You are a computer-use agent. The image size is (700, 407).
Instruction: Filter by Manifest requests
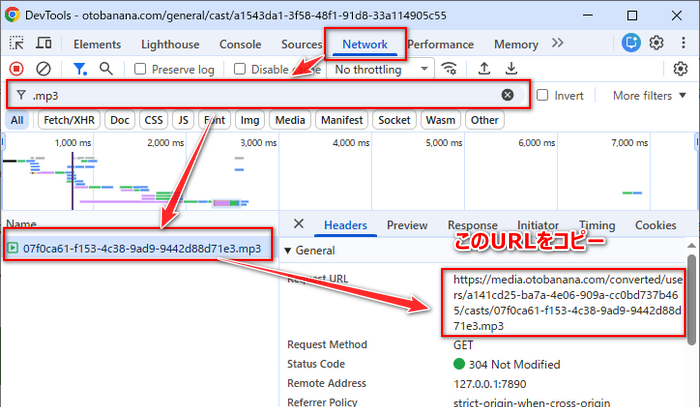[x=342, y=120]
